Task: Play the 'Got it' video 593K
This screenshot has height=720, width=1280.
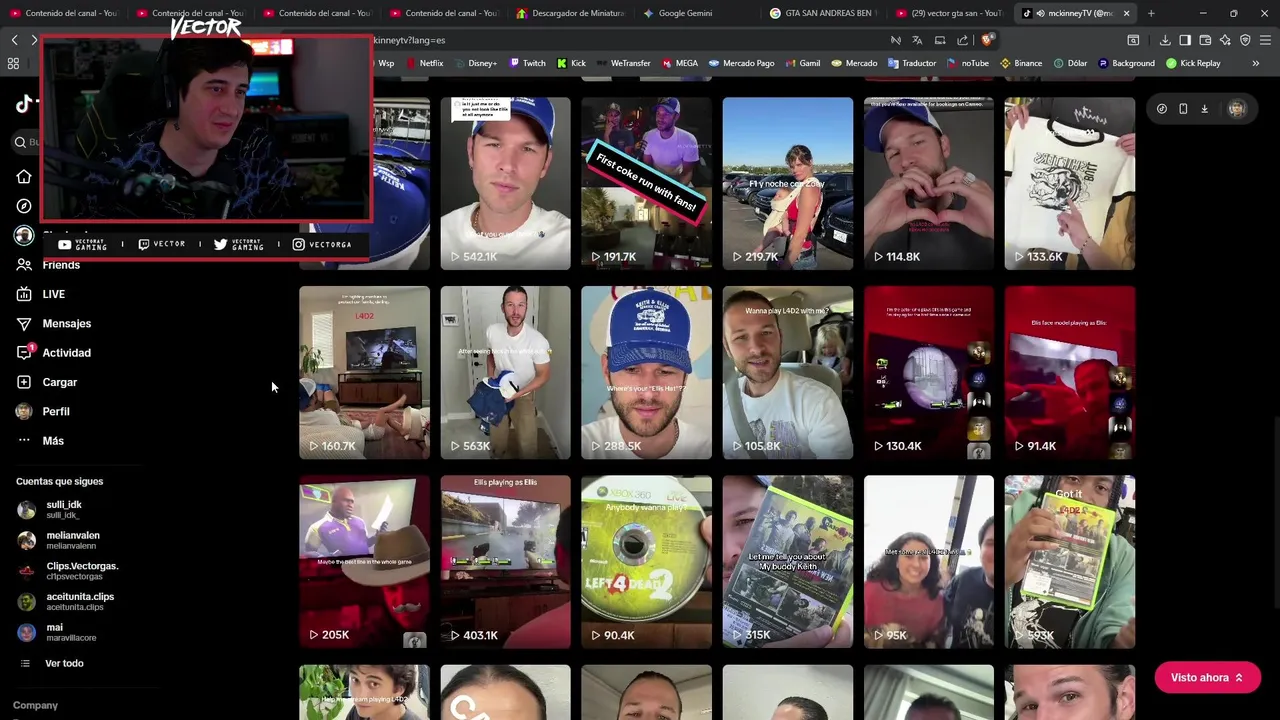Action: [1070, 562]
